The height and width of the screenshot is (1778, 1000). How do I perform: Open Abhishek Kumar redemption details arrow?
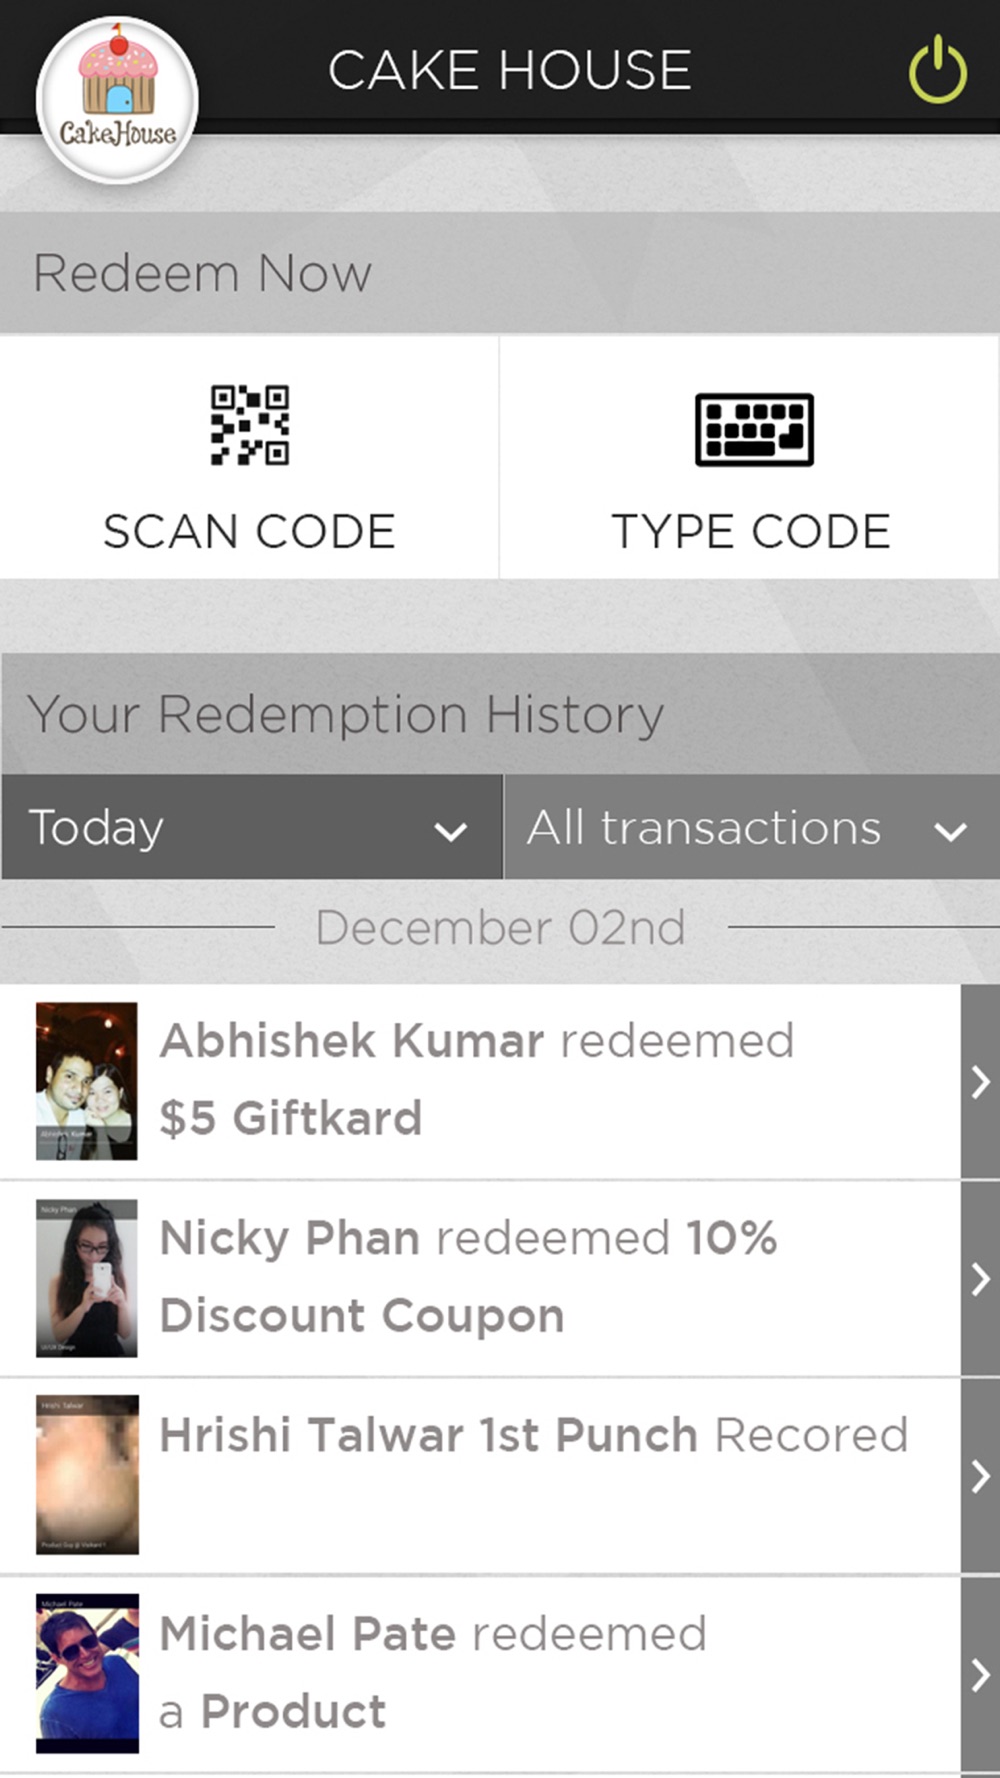click(980, 1081)
